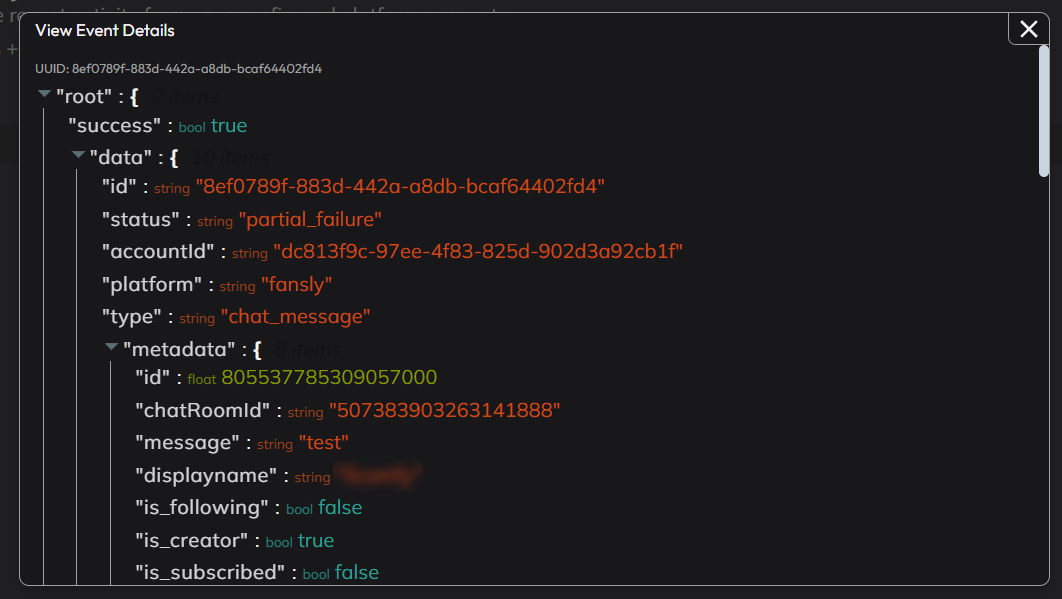Click the "displayname" key label

208,475
